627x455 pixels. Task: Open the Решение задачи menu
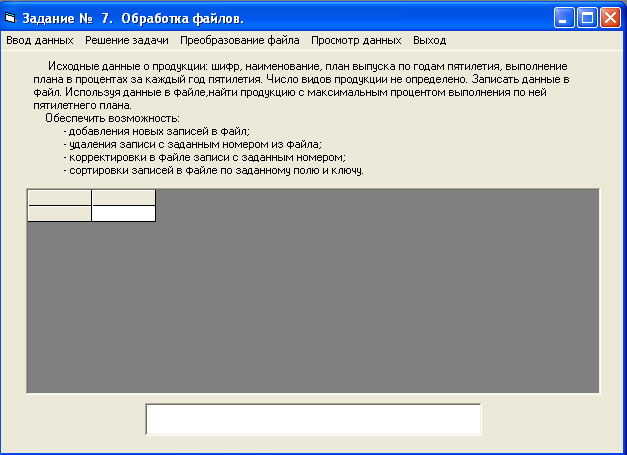pyautogui.click(x=127, y=40)
